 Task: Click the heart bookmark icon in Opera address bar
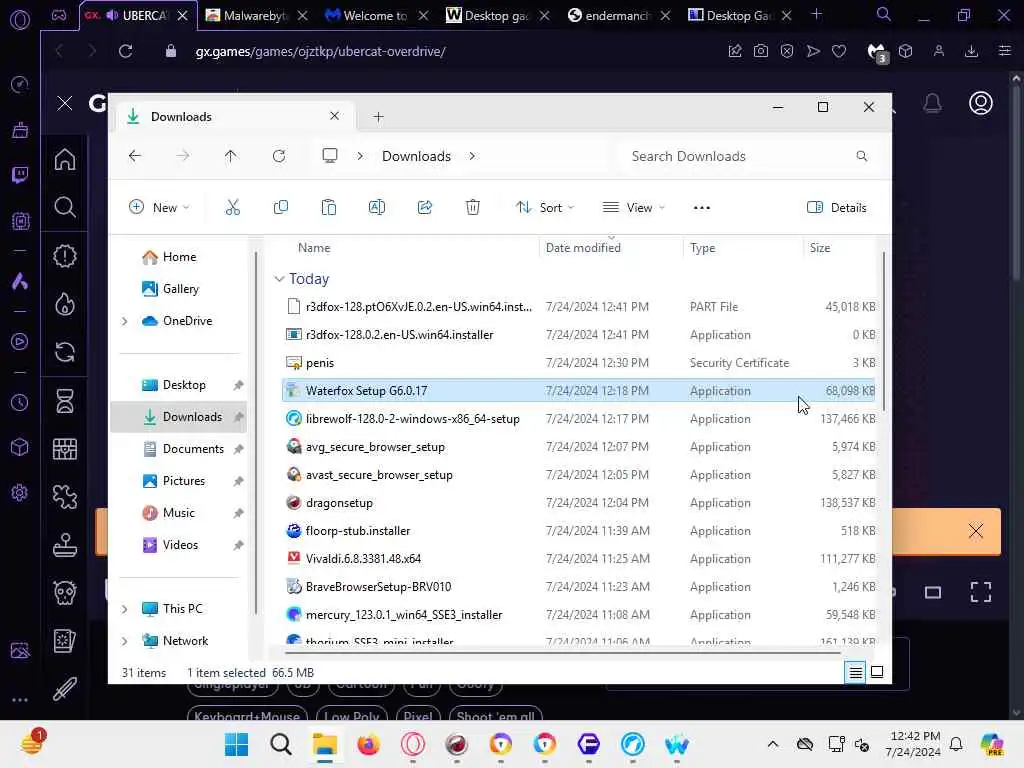(839, 51)
